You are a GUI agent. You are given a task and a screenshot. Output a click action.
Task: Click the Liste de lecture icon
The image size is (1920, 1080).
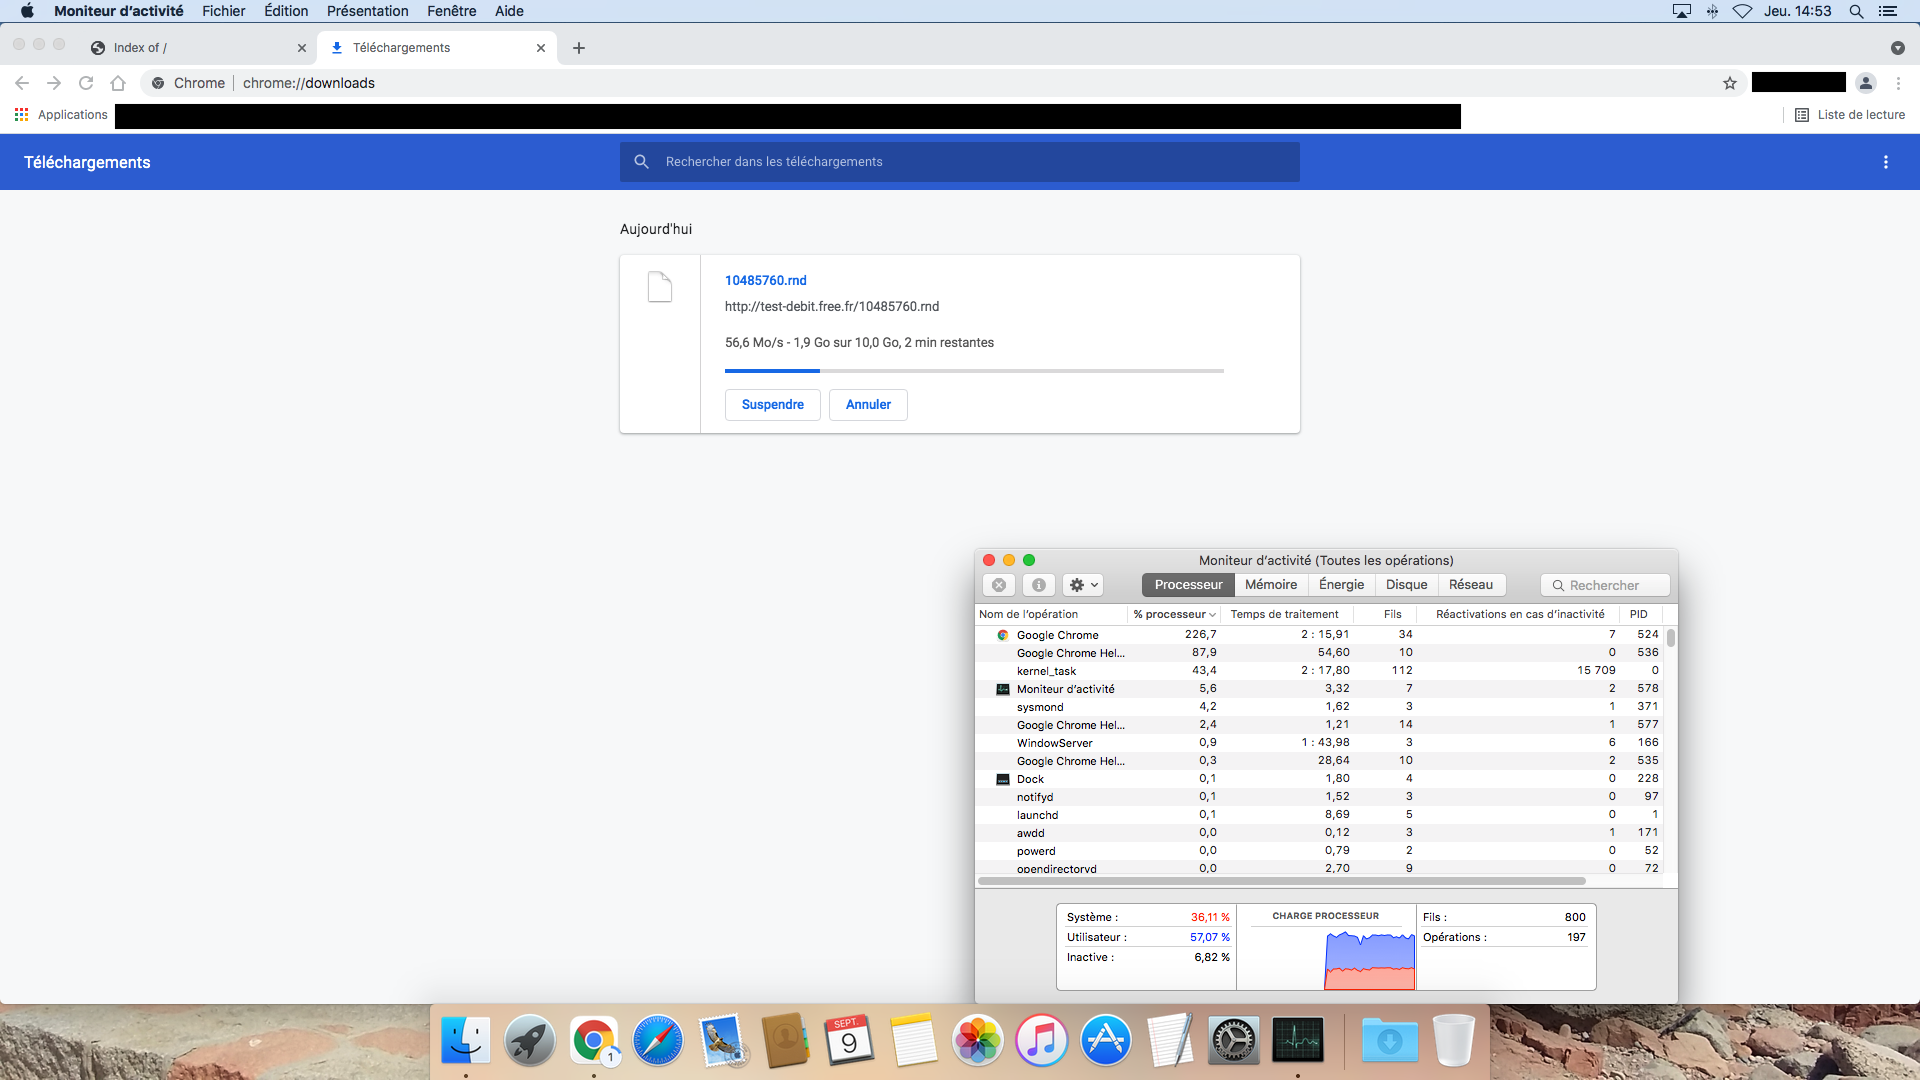coord(1802,115)
